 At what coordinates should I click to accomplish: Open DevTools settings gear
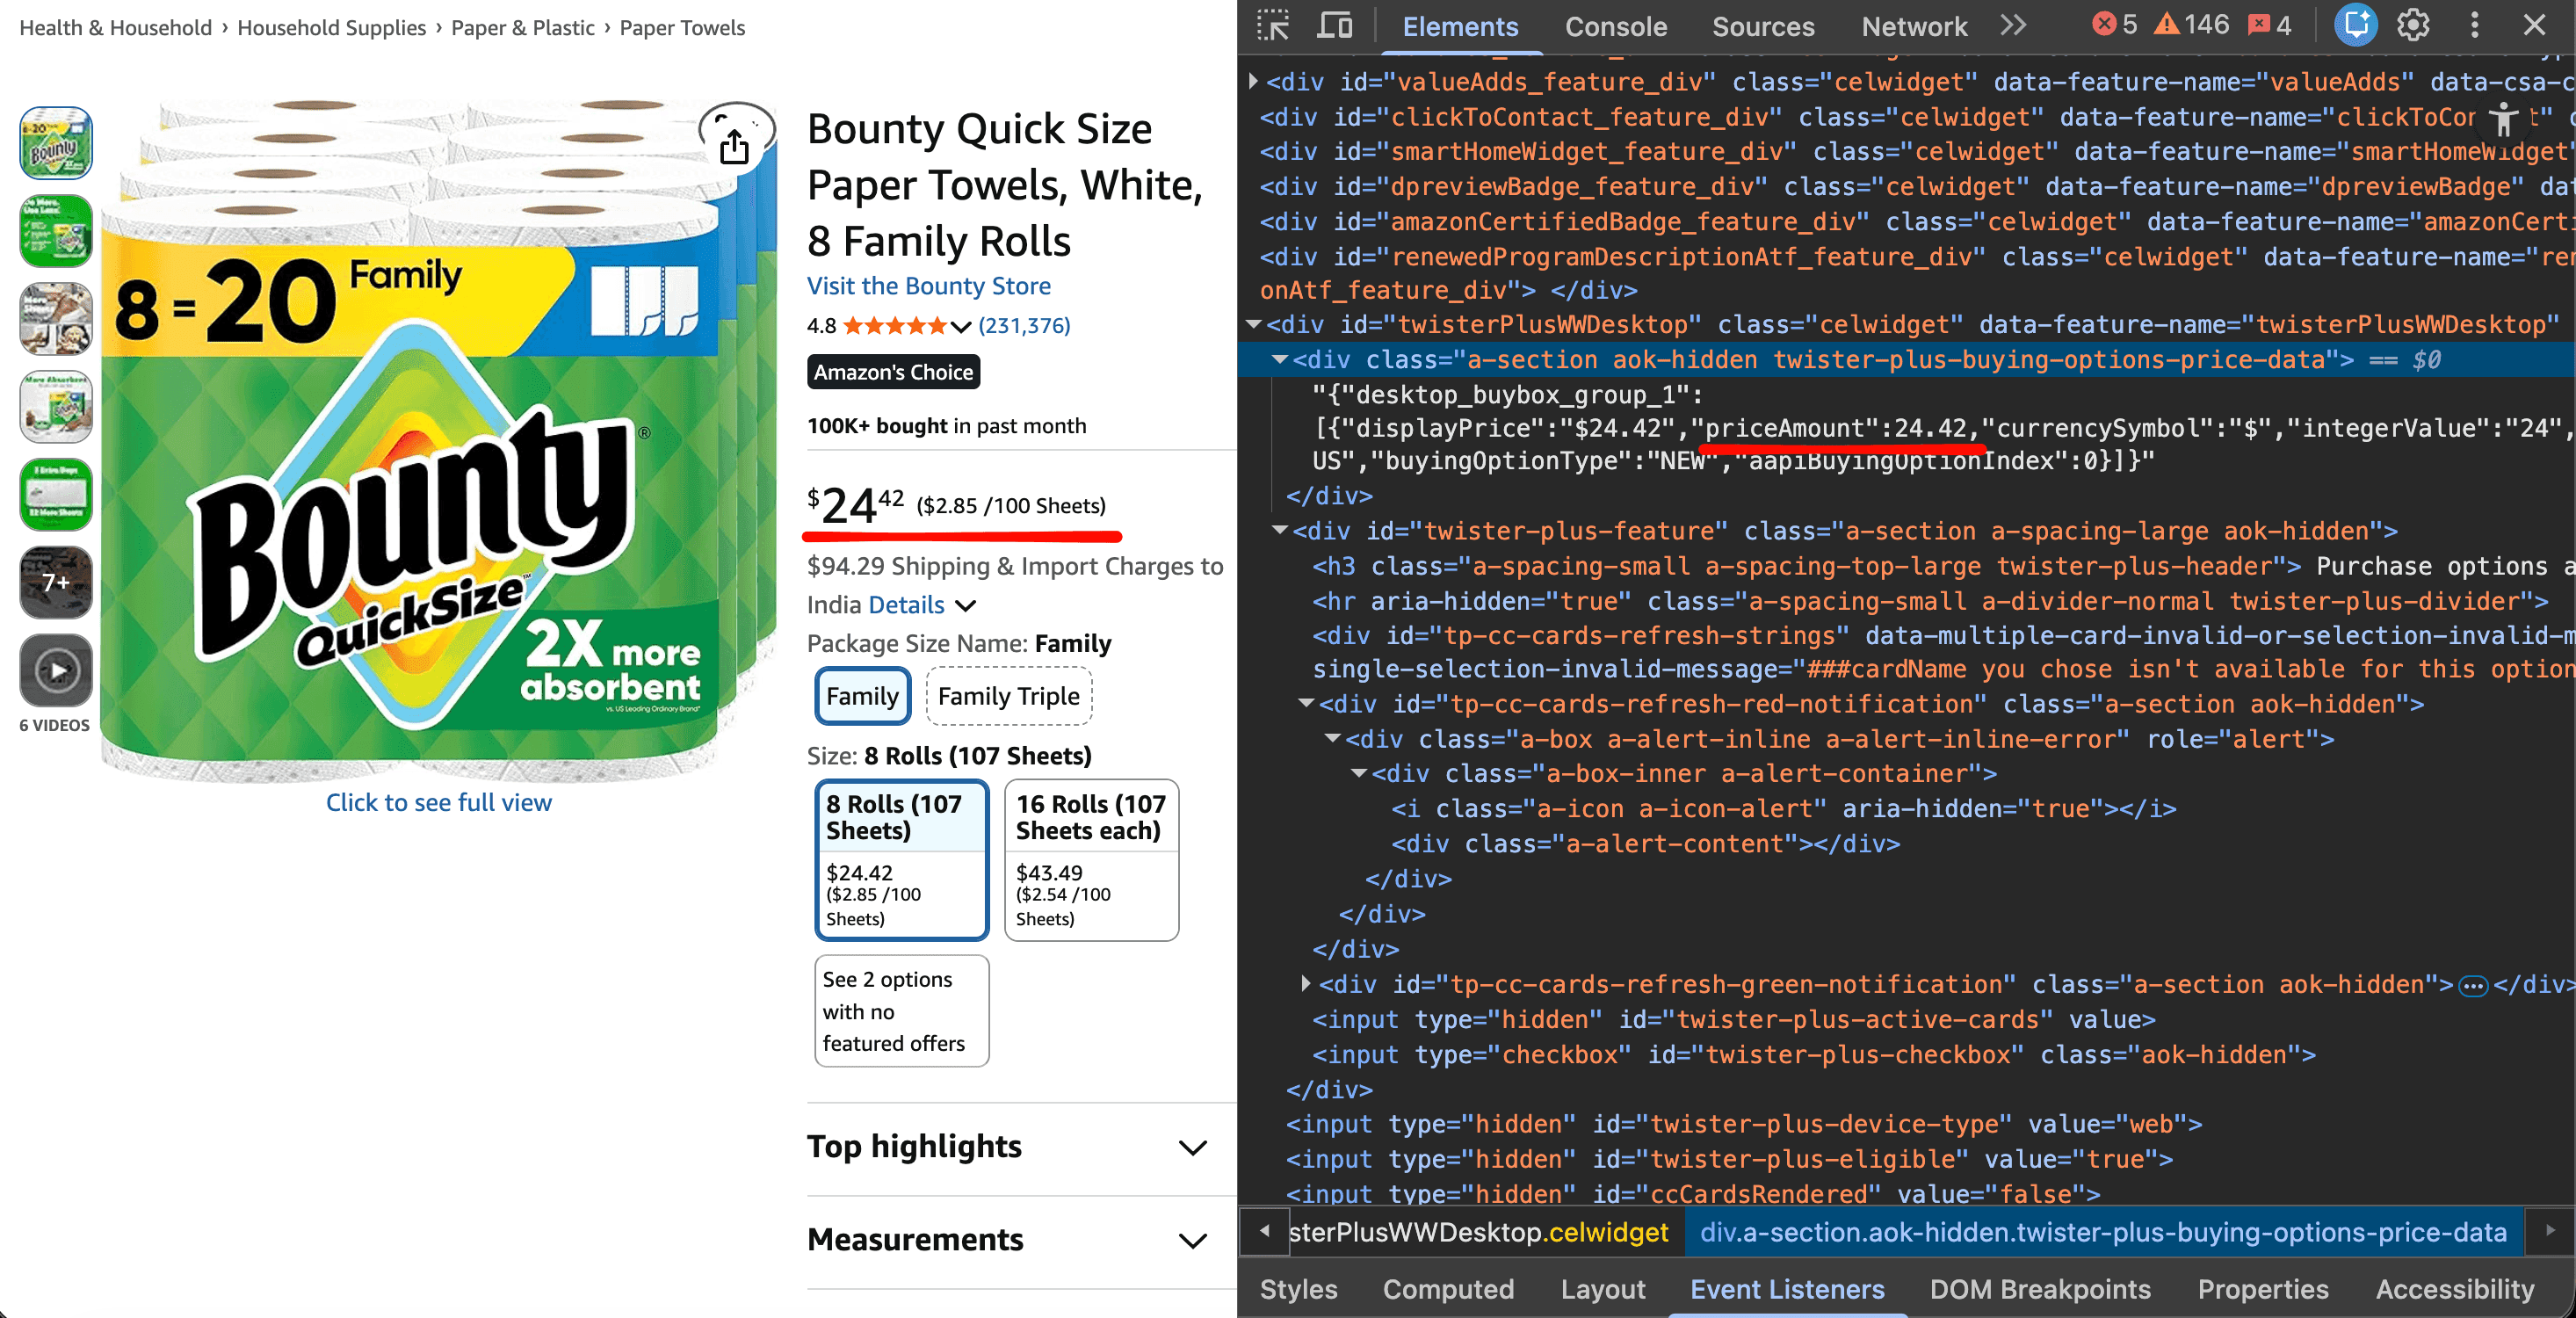pyautogui.click(x=2413, y=25)
